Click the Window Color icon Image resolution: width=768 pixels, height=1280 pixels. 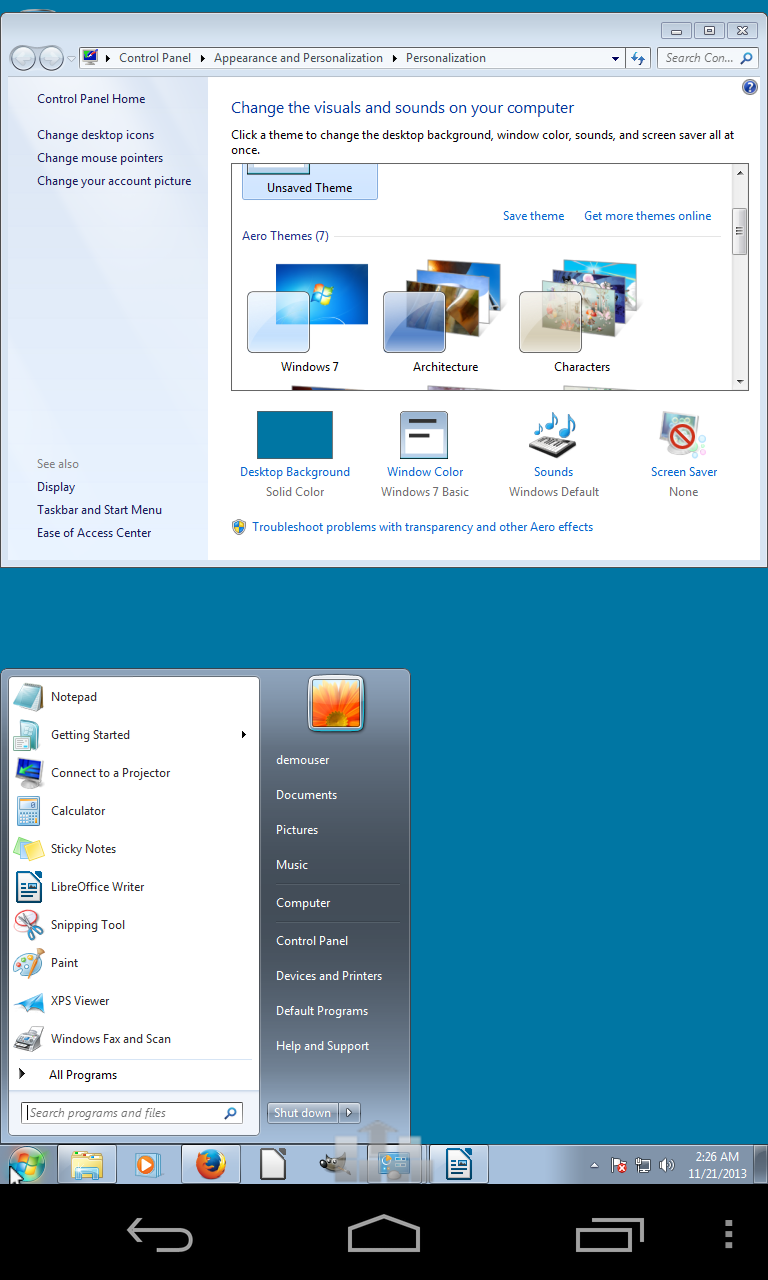click(x=424, y=436)
